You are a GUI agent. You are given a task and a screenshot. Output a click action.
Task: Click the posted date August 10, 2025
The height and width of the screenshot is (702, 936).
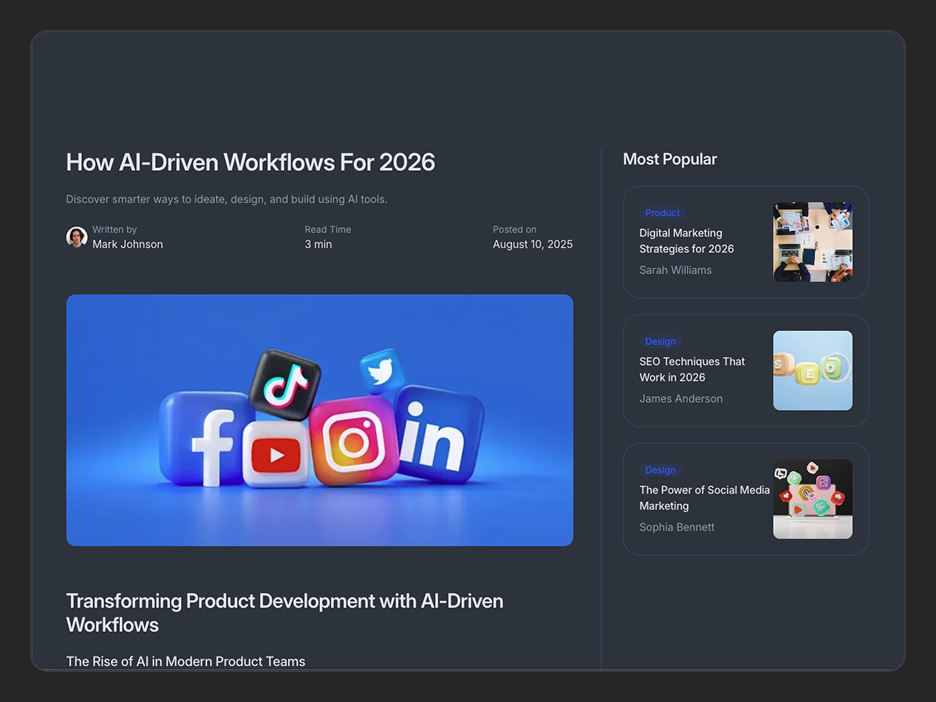[532, 244]
